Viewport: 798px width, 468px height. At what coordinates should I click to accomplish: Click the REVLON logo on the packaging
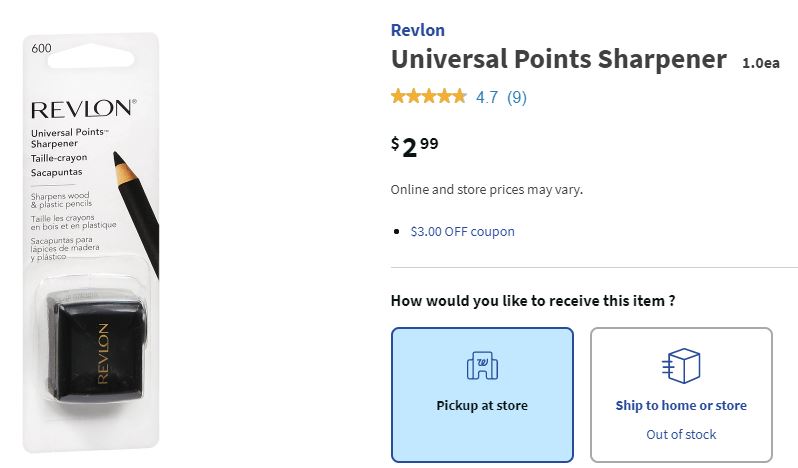[81, 108]
